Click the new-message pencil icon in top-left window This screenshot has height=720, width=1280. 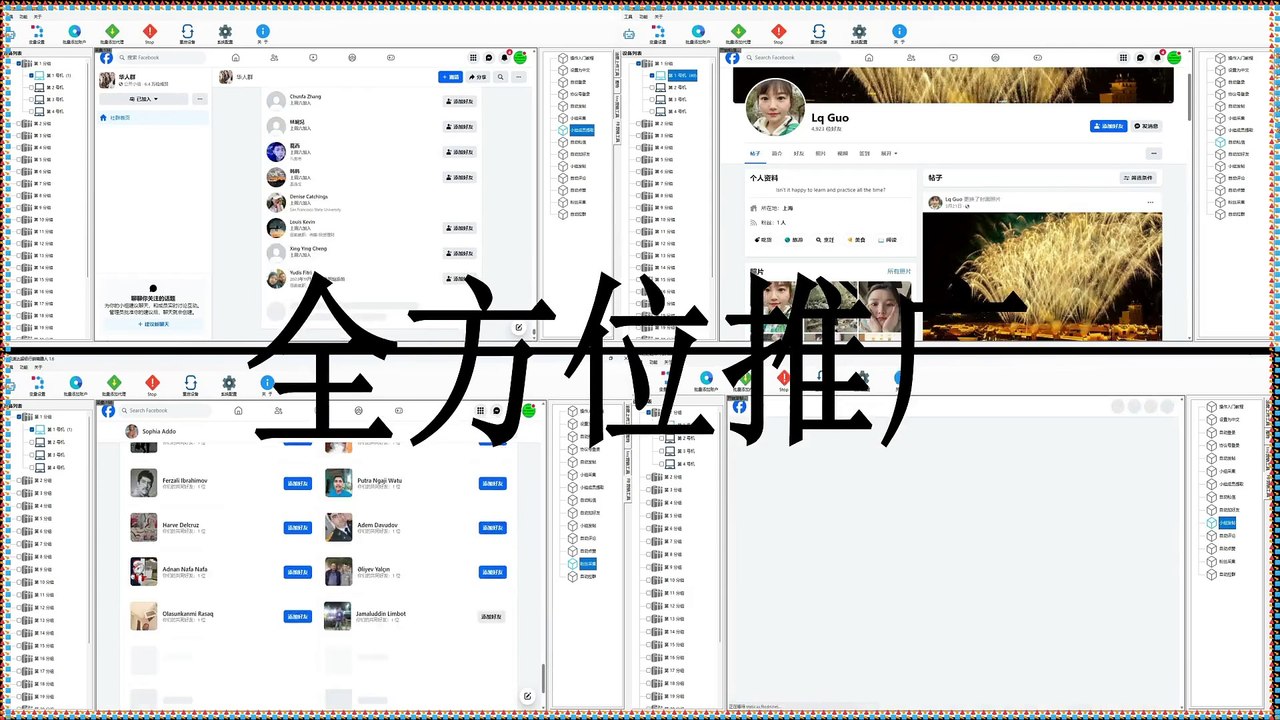pos(519,327)
